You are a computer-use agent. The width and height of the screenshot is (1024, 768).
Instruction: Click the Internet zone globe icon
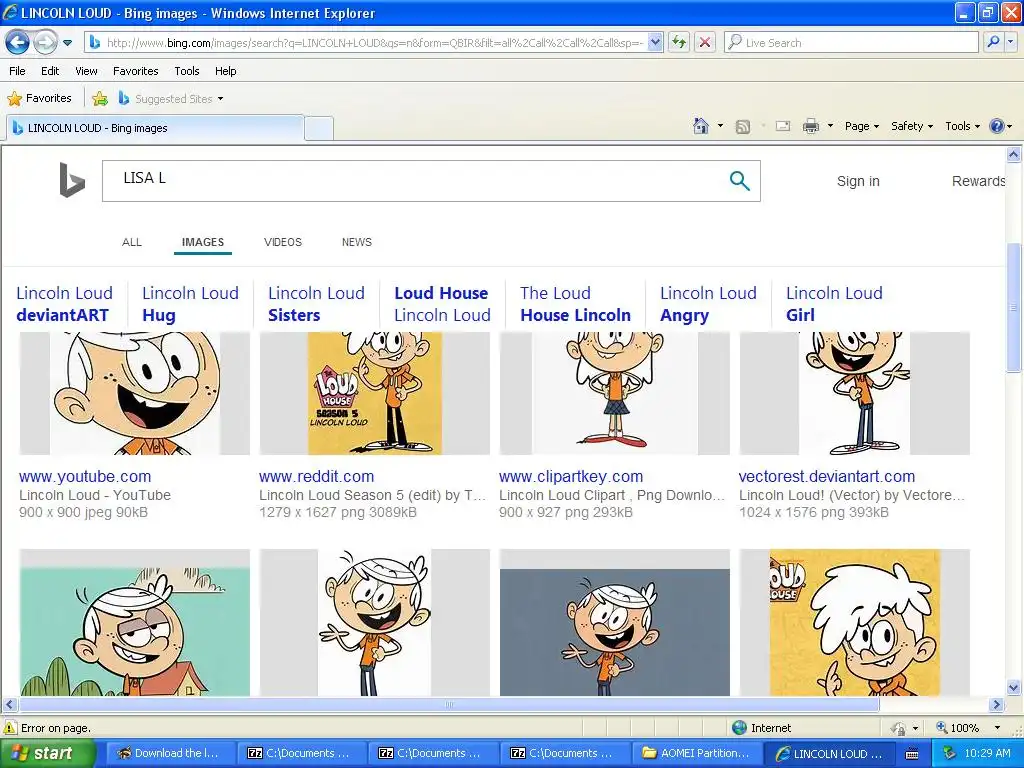pos(739,728)
